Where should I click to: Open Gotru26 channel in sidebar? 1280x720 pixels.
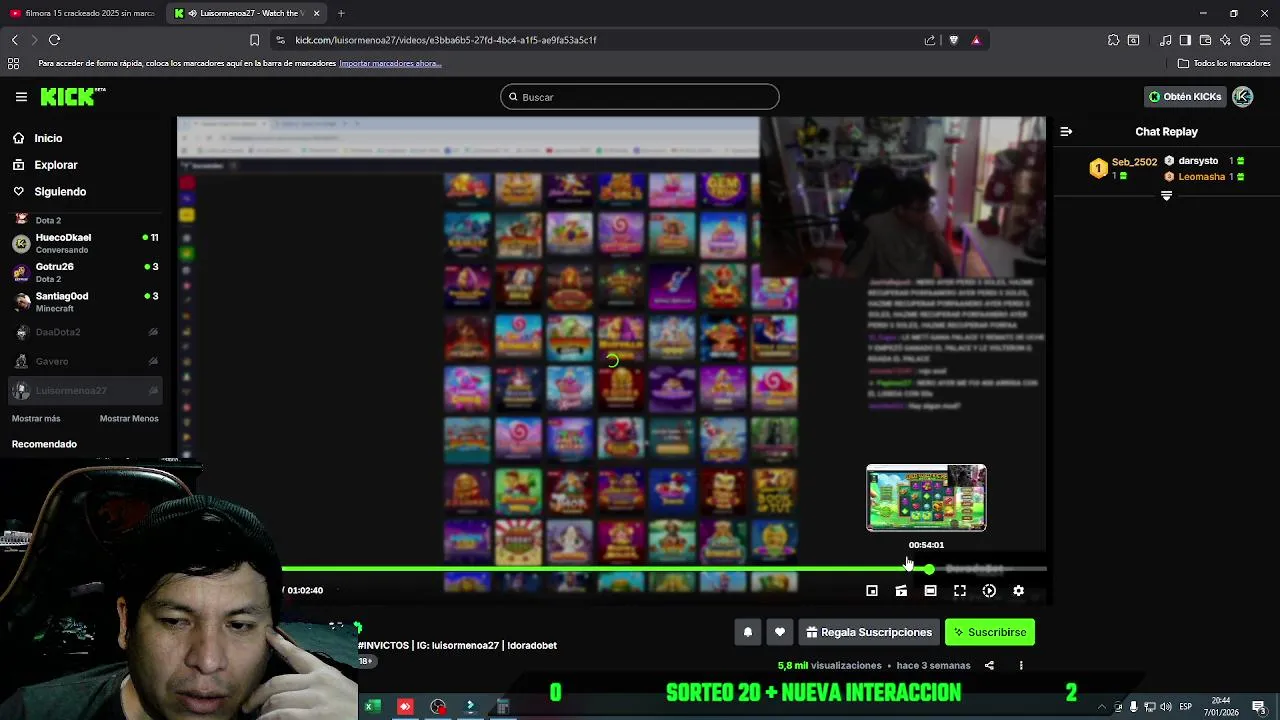[85, 272]
